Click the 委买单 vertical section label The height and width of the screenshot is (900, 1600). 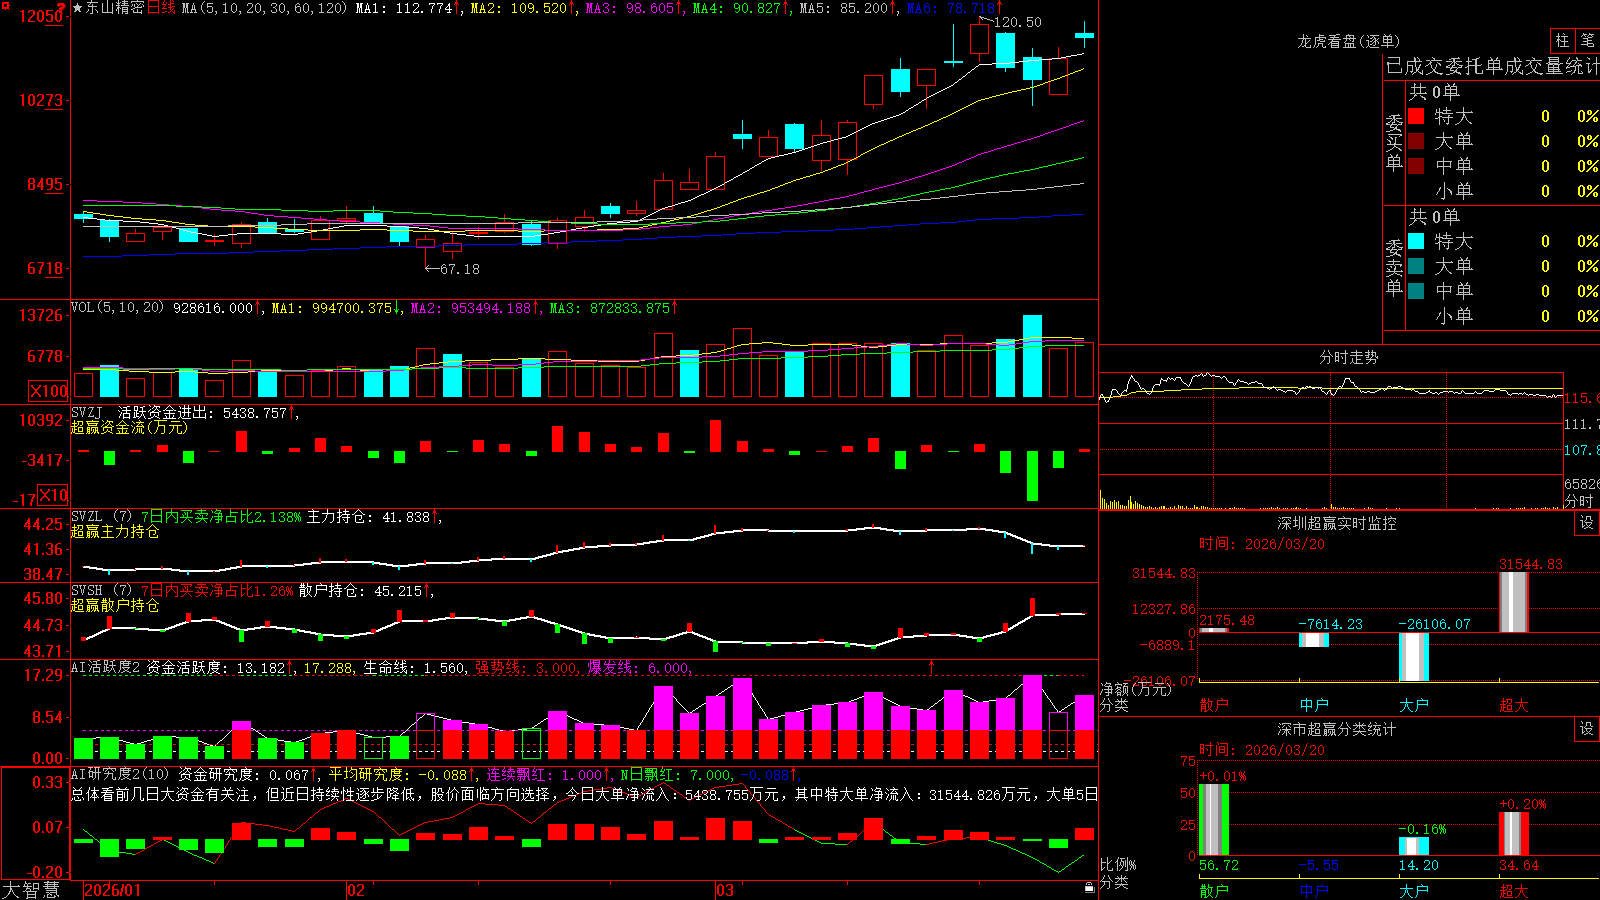click(x=1394, y=142)
